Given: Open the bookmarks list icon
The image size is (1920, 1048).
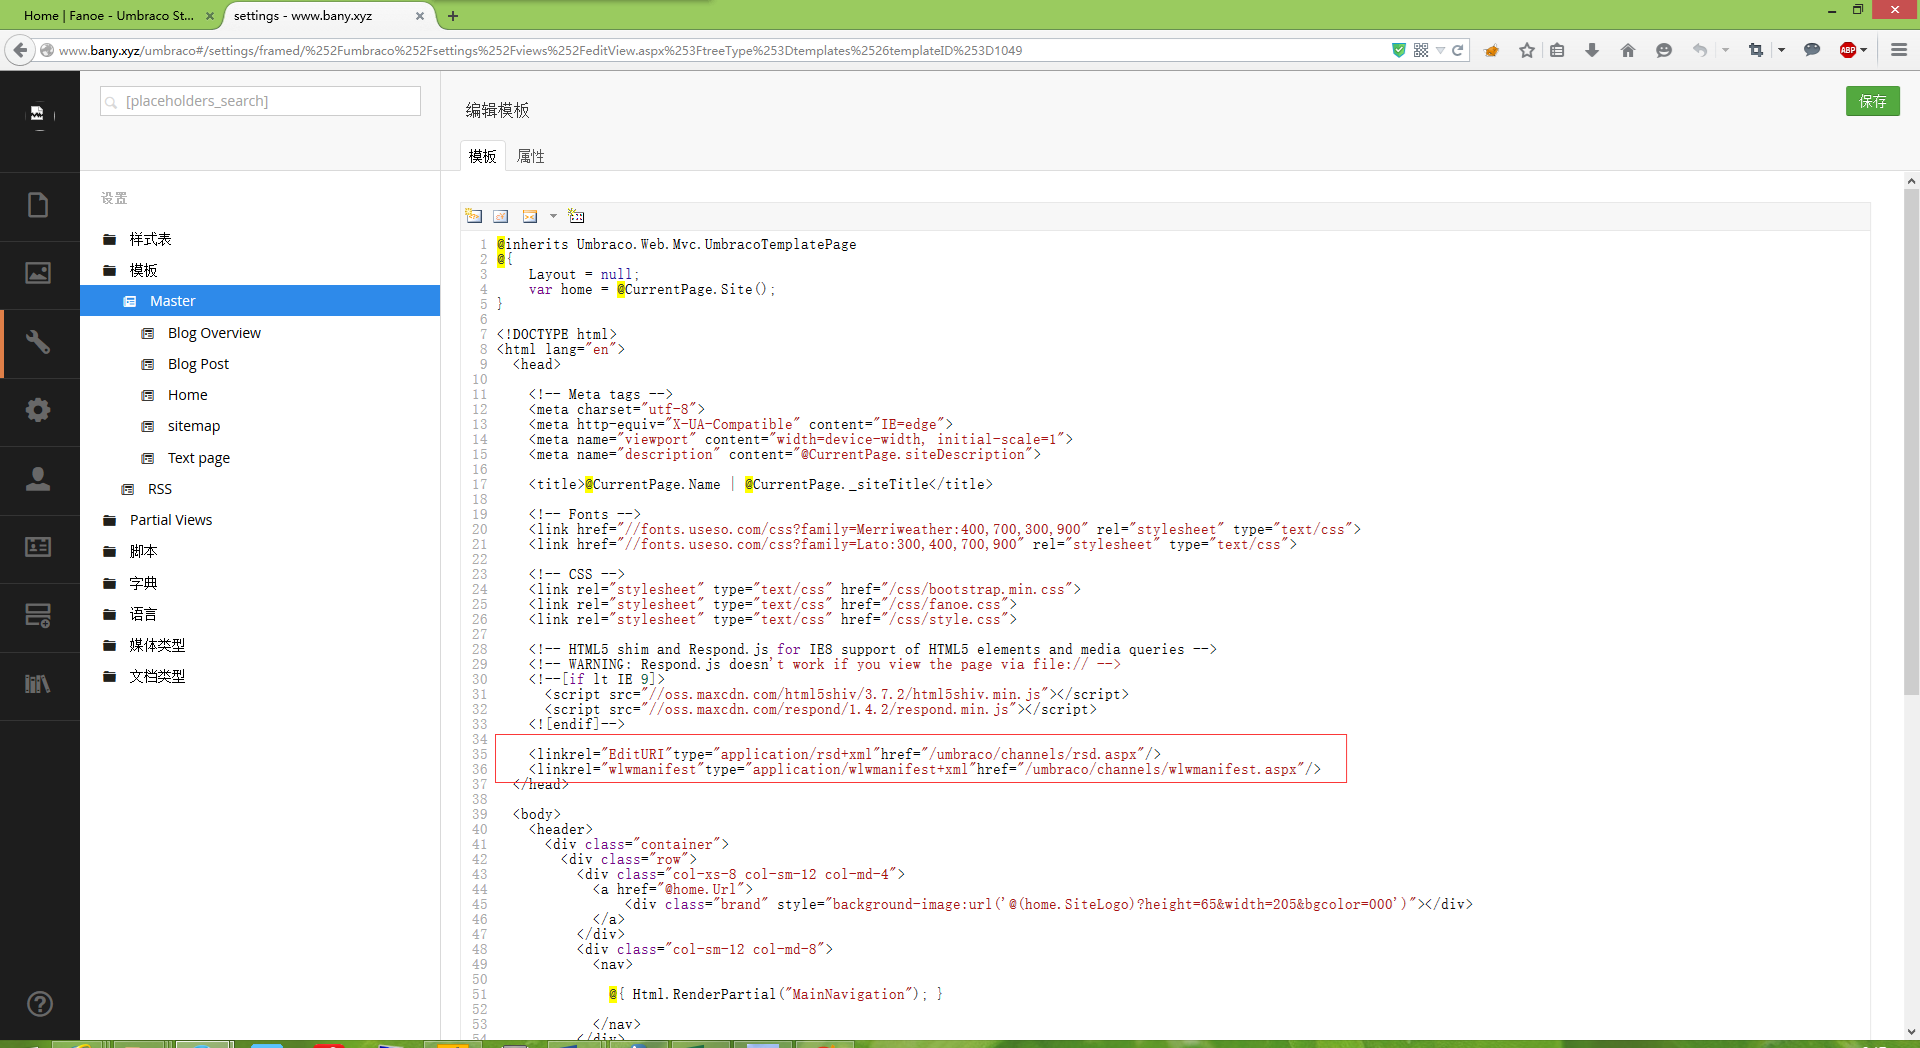Looking at the screenshot, I should (x=1557, y=50).
